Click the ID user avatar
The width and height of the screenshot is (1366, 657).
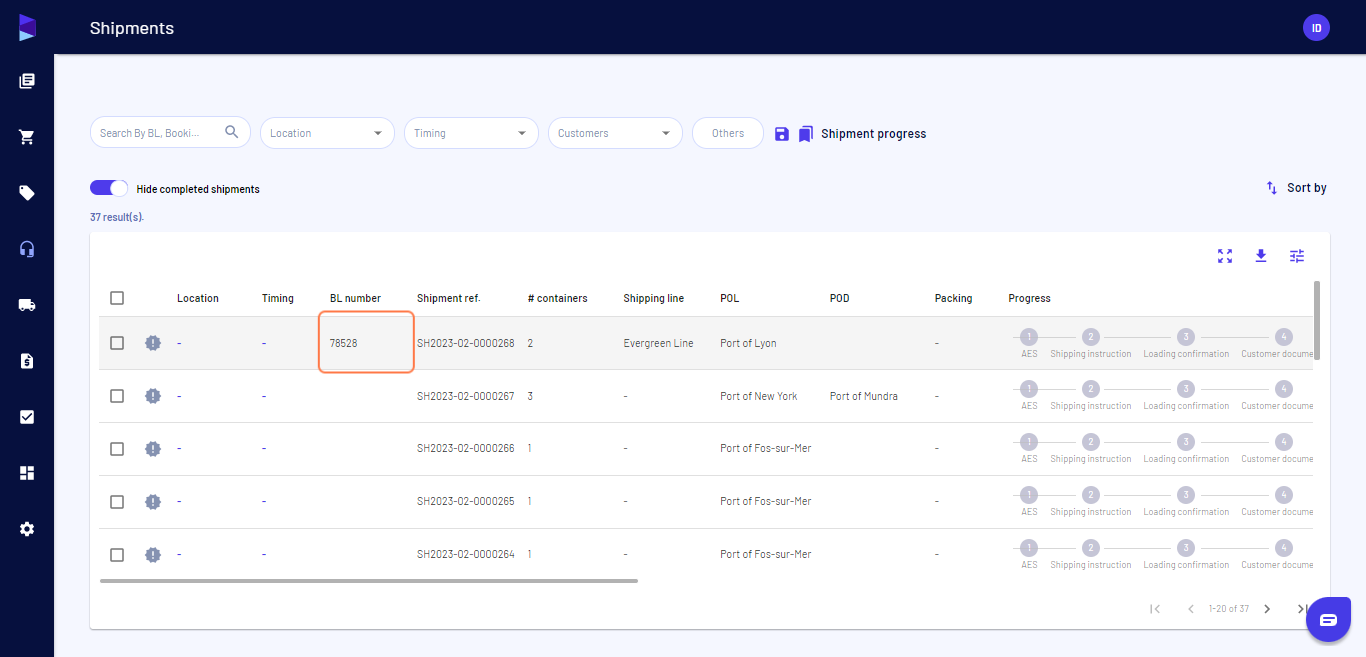point(1316,28)
